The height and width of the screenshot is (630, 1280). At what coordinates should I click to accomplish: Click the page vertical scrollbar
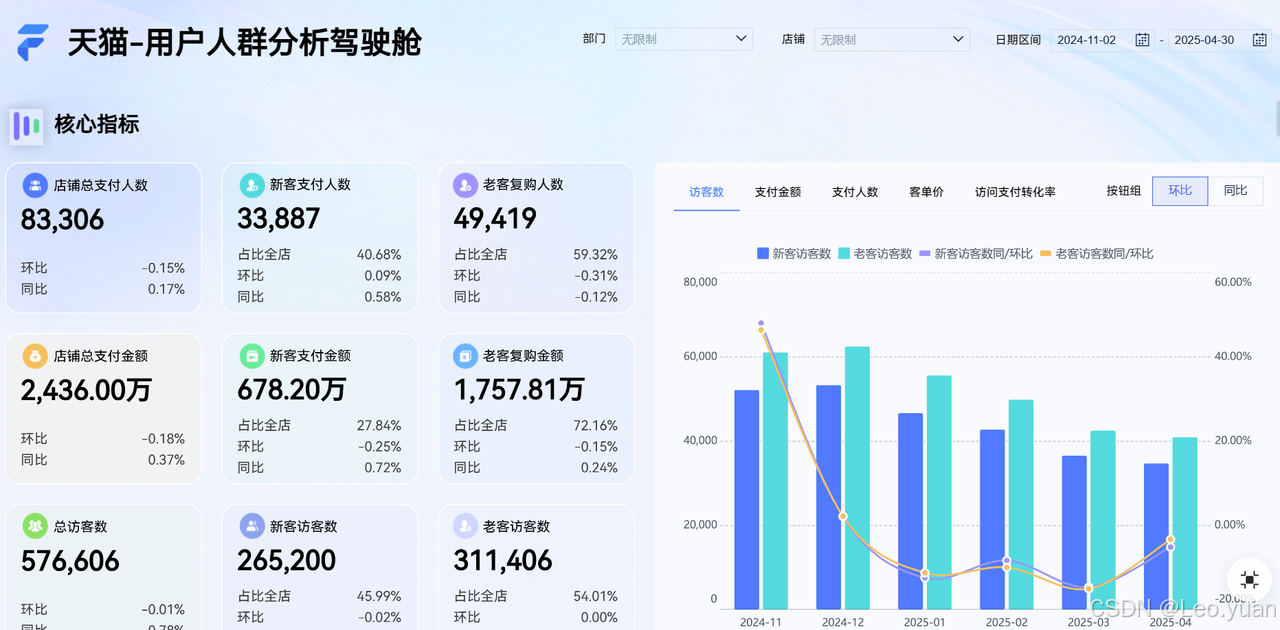pyautogui.click(x=1277, y=118)
